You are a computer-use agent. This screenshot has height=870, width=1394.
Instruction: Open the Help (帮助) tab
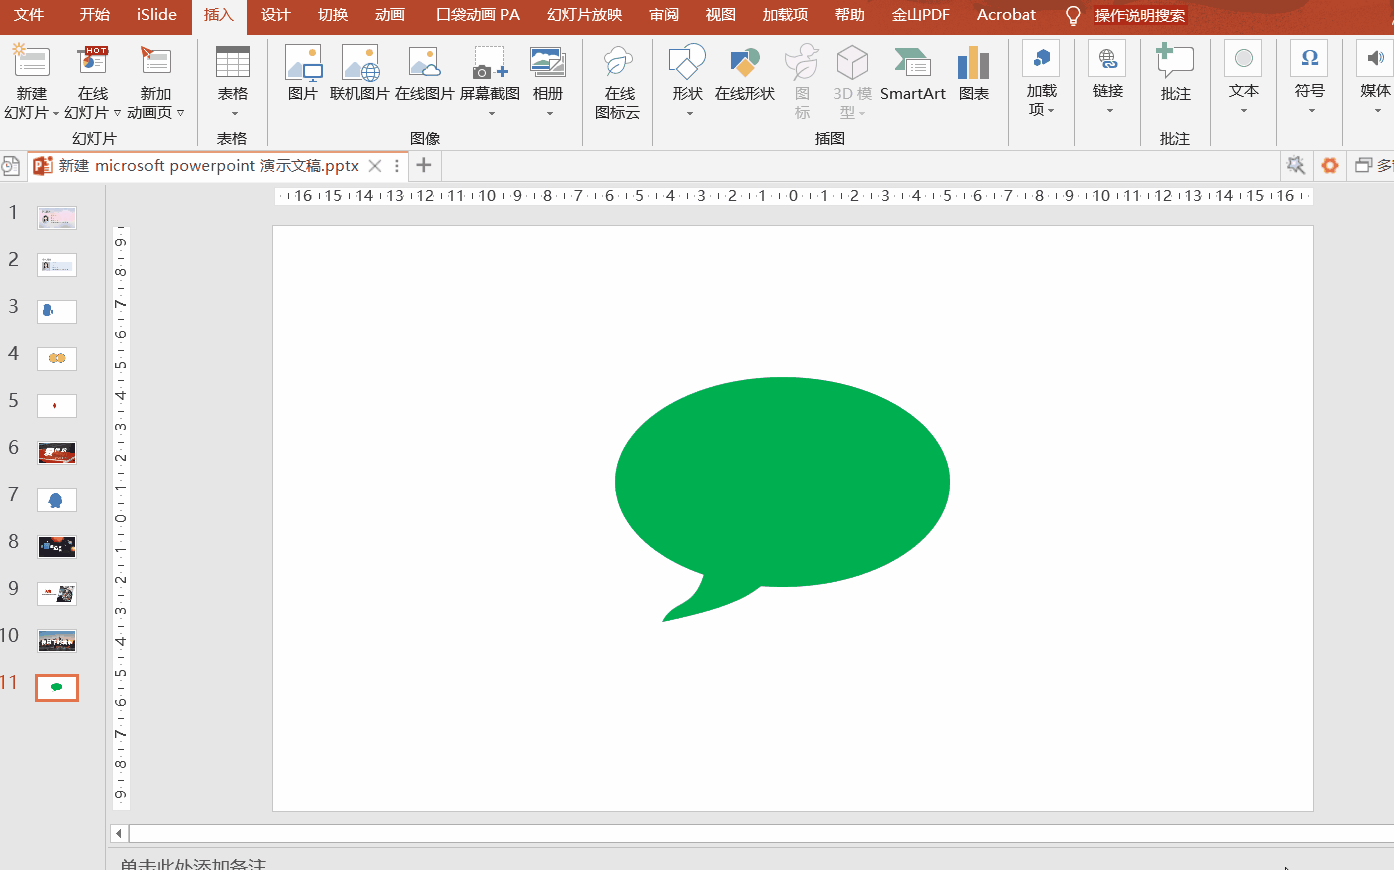pyautogui.click(x=850, y=15)
